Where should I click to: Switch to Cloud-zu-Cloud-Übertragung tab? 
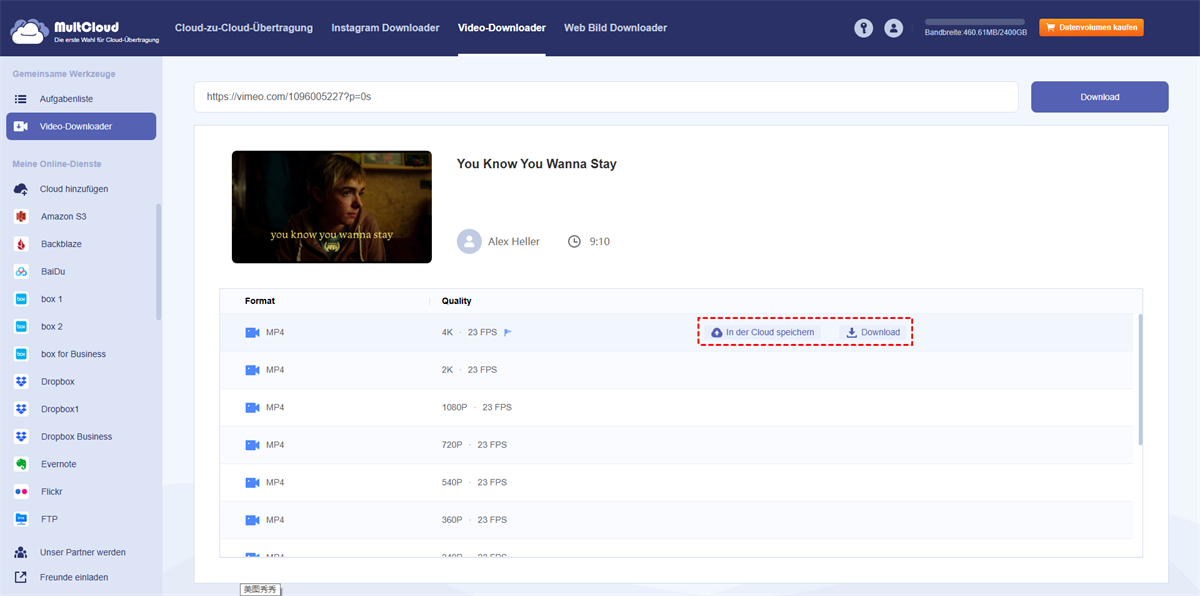coord(243,28)
